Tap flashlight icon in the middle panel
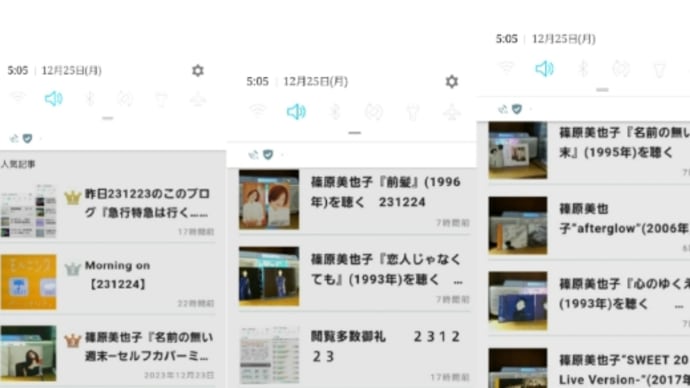Image resolution: width=690 pixels, height=388 pixels. point(412,113)
